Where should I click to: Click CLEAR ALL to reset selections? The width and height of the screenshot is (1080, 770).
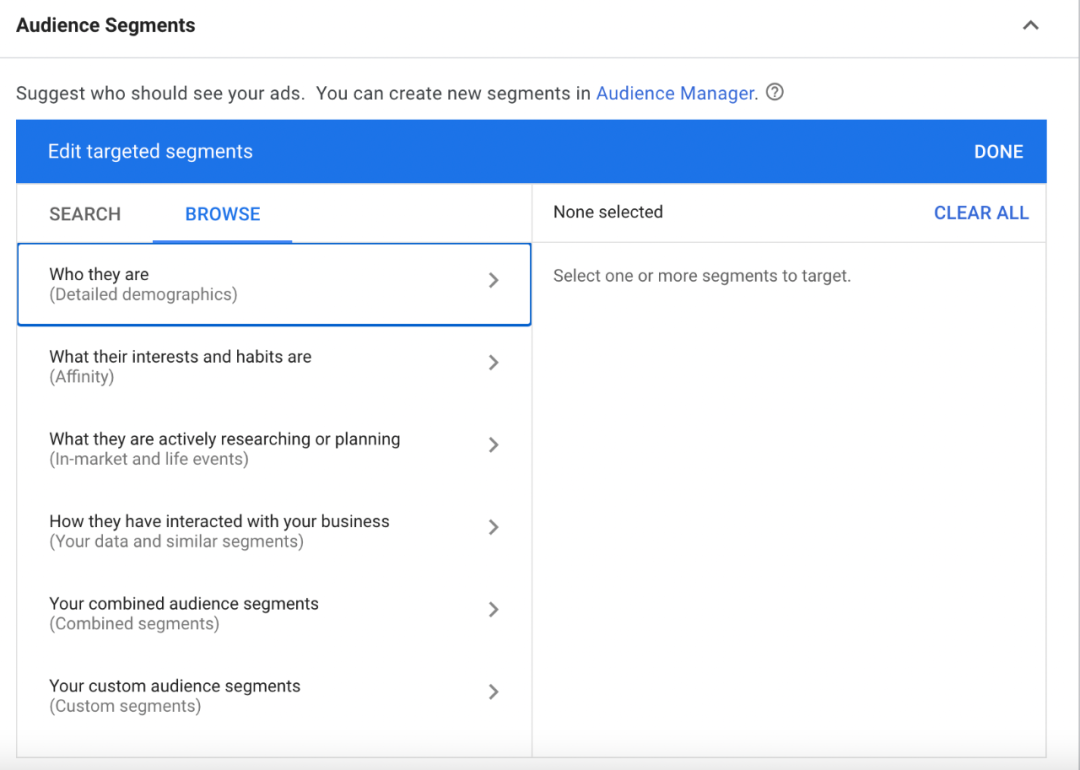coord(980,213)
